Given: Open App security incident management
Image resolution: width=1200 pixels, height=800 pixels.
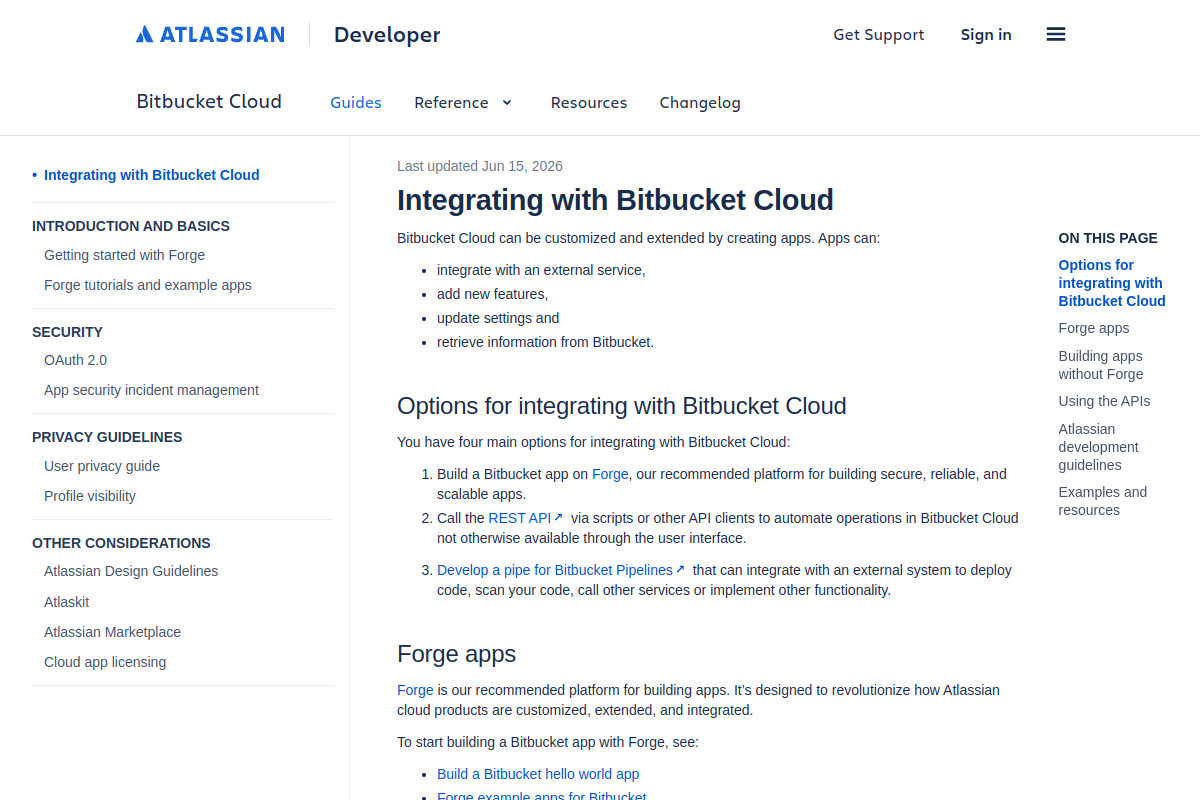Looking at the screenshot, I should [151, 390].
